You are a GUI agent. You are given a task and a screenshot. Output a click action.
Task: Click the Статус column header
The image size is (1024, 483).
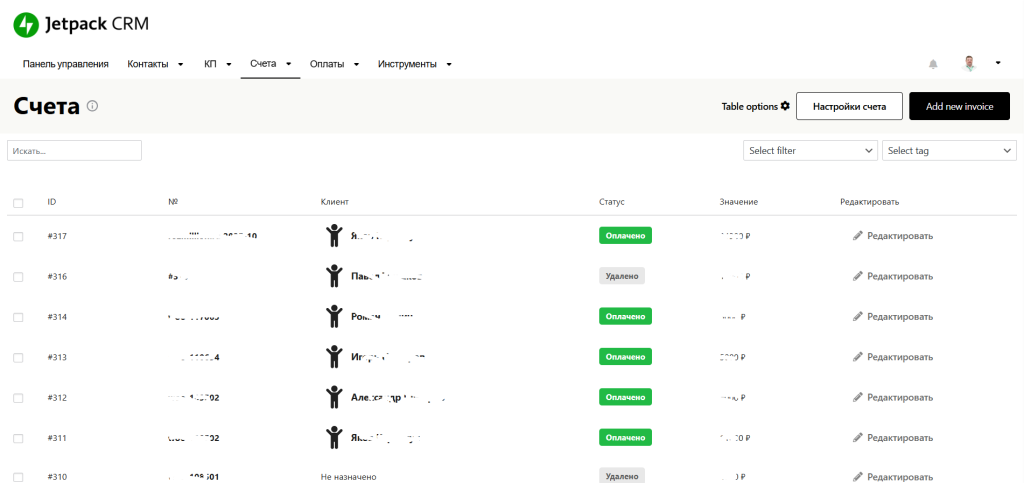[x=611, y=202]
